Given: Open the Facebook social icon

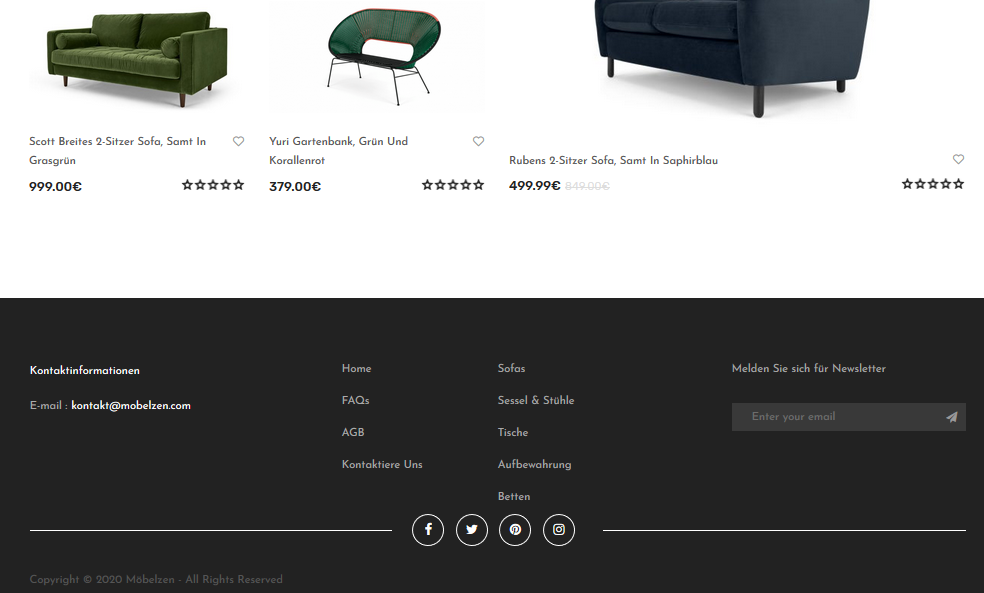Looking at the screenshot, I should (428, 530).
